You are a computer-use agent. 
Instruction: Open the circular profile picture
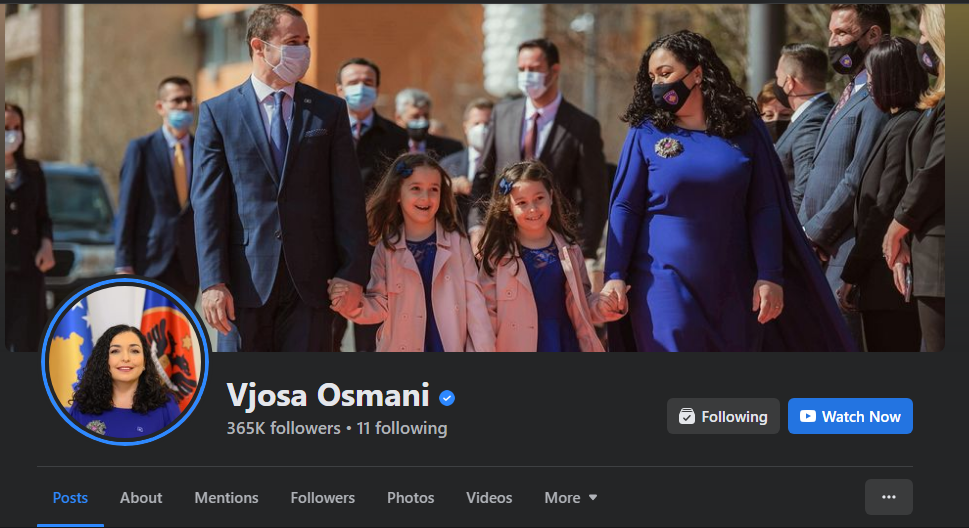125,362
